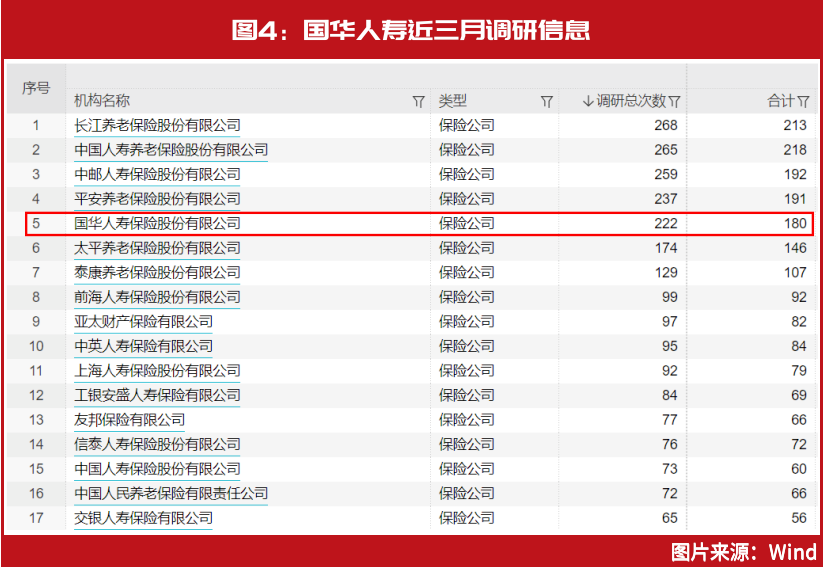Screen dimensions: 824x567
Task: Open 中国人寿养老保险股份有限公司 link
Action: click(x=171, y=150)
